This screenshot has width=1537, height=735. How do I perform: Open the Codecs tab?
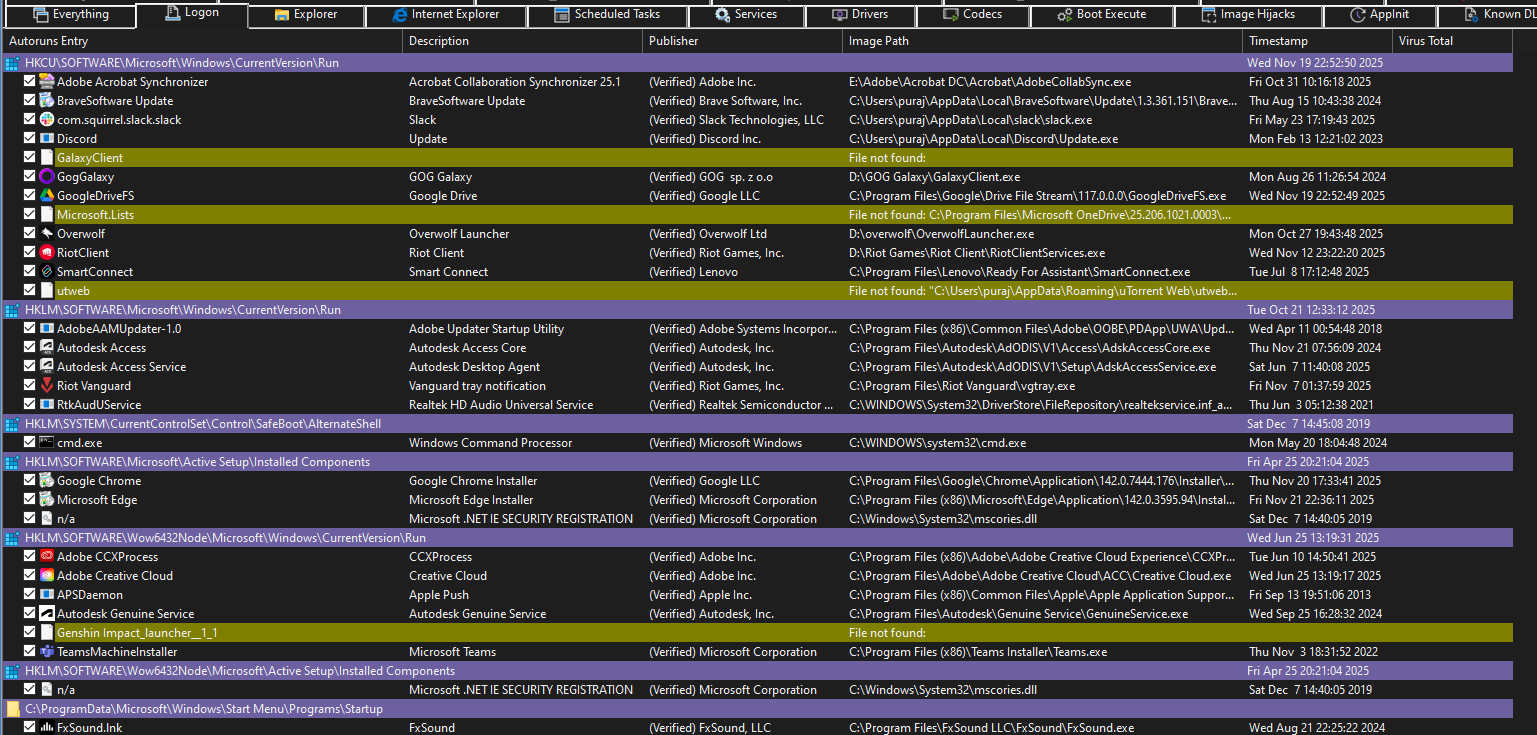973,15
